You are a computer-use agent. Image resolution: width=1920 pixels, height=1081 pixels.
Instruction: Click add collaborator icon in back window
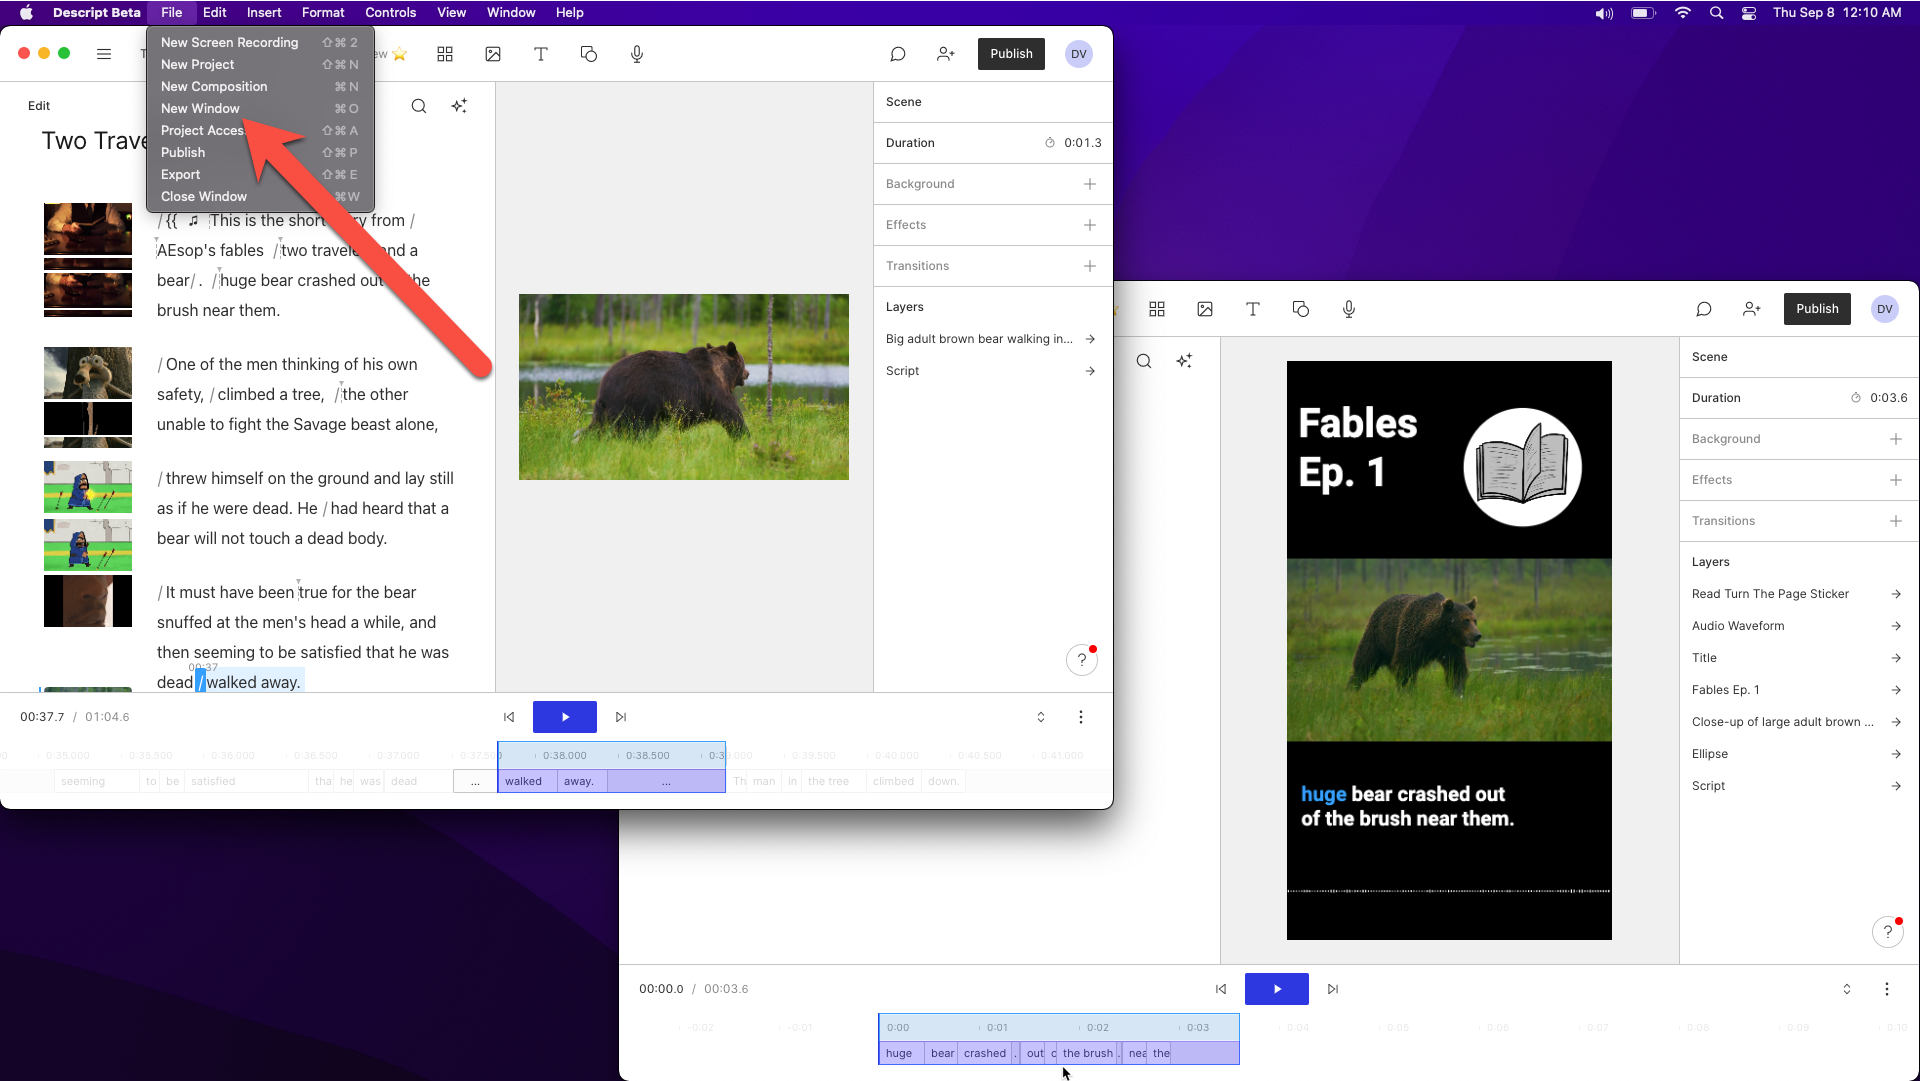pyautogui.click(x=1752, y=309)
